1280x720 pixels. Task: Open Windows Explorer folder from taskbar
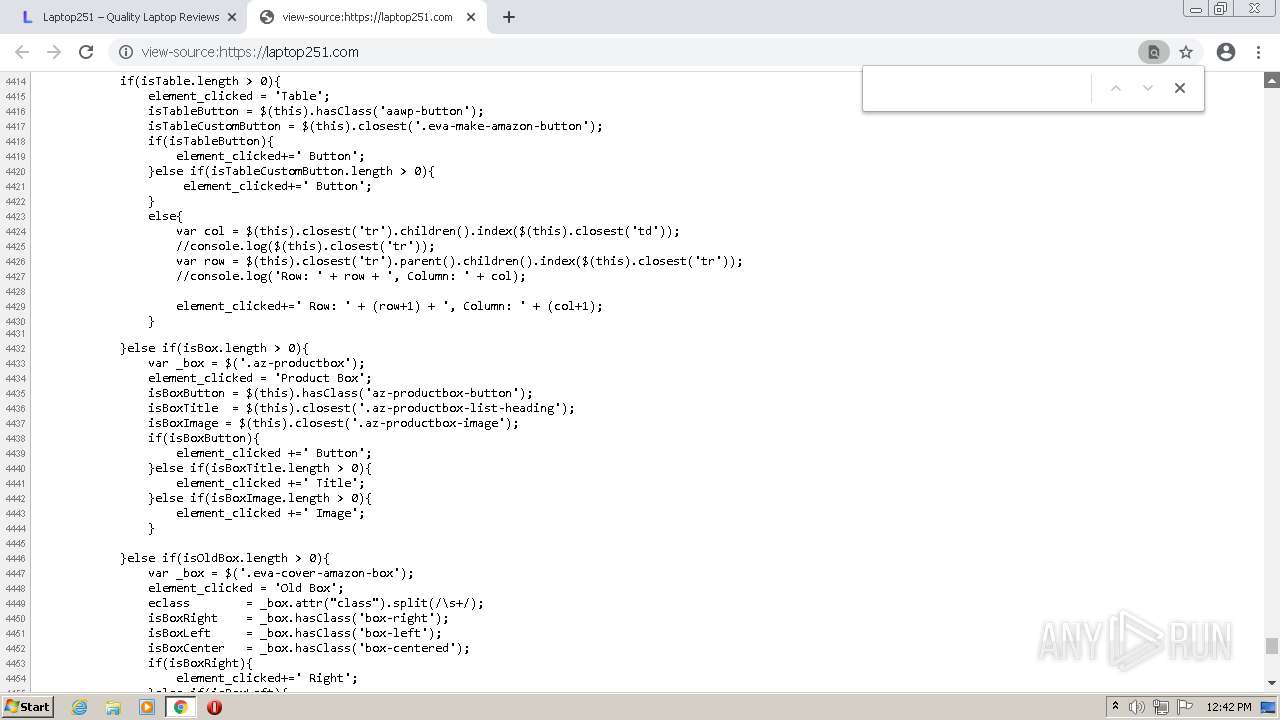pyautogui.click(x=113, y=707)
